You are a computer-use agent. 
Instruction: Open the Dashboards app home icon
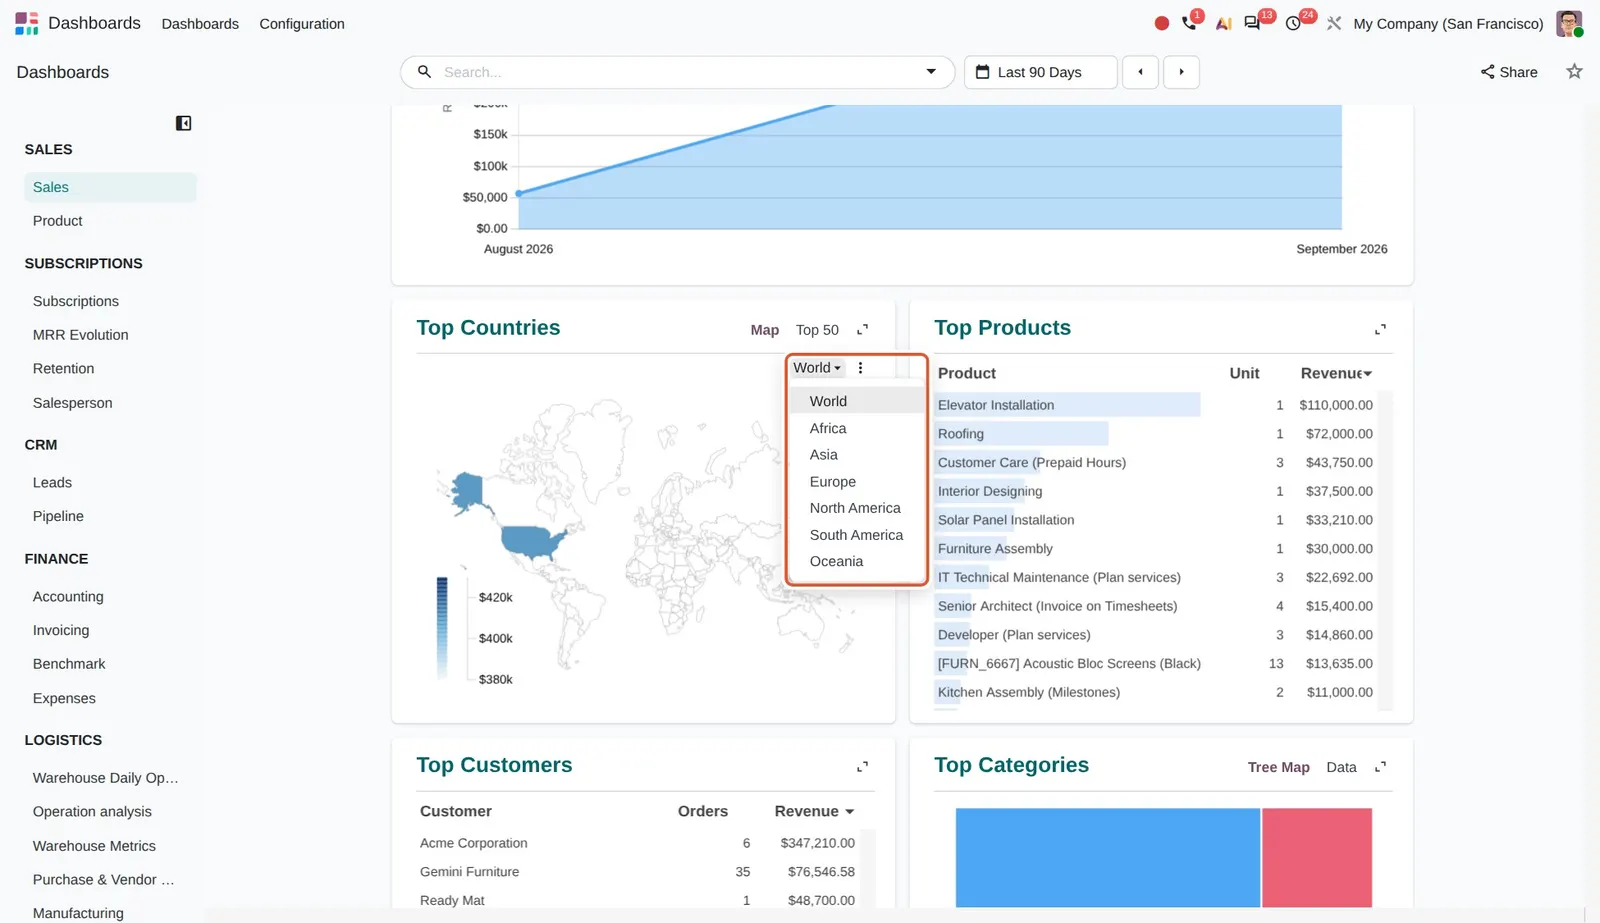(x=27, y=23)
